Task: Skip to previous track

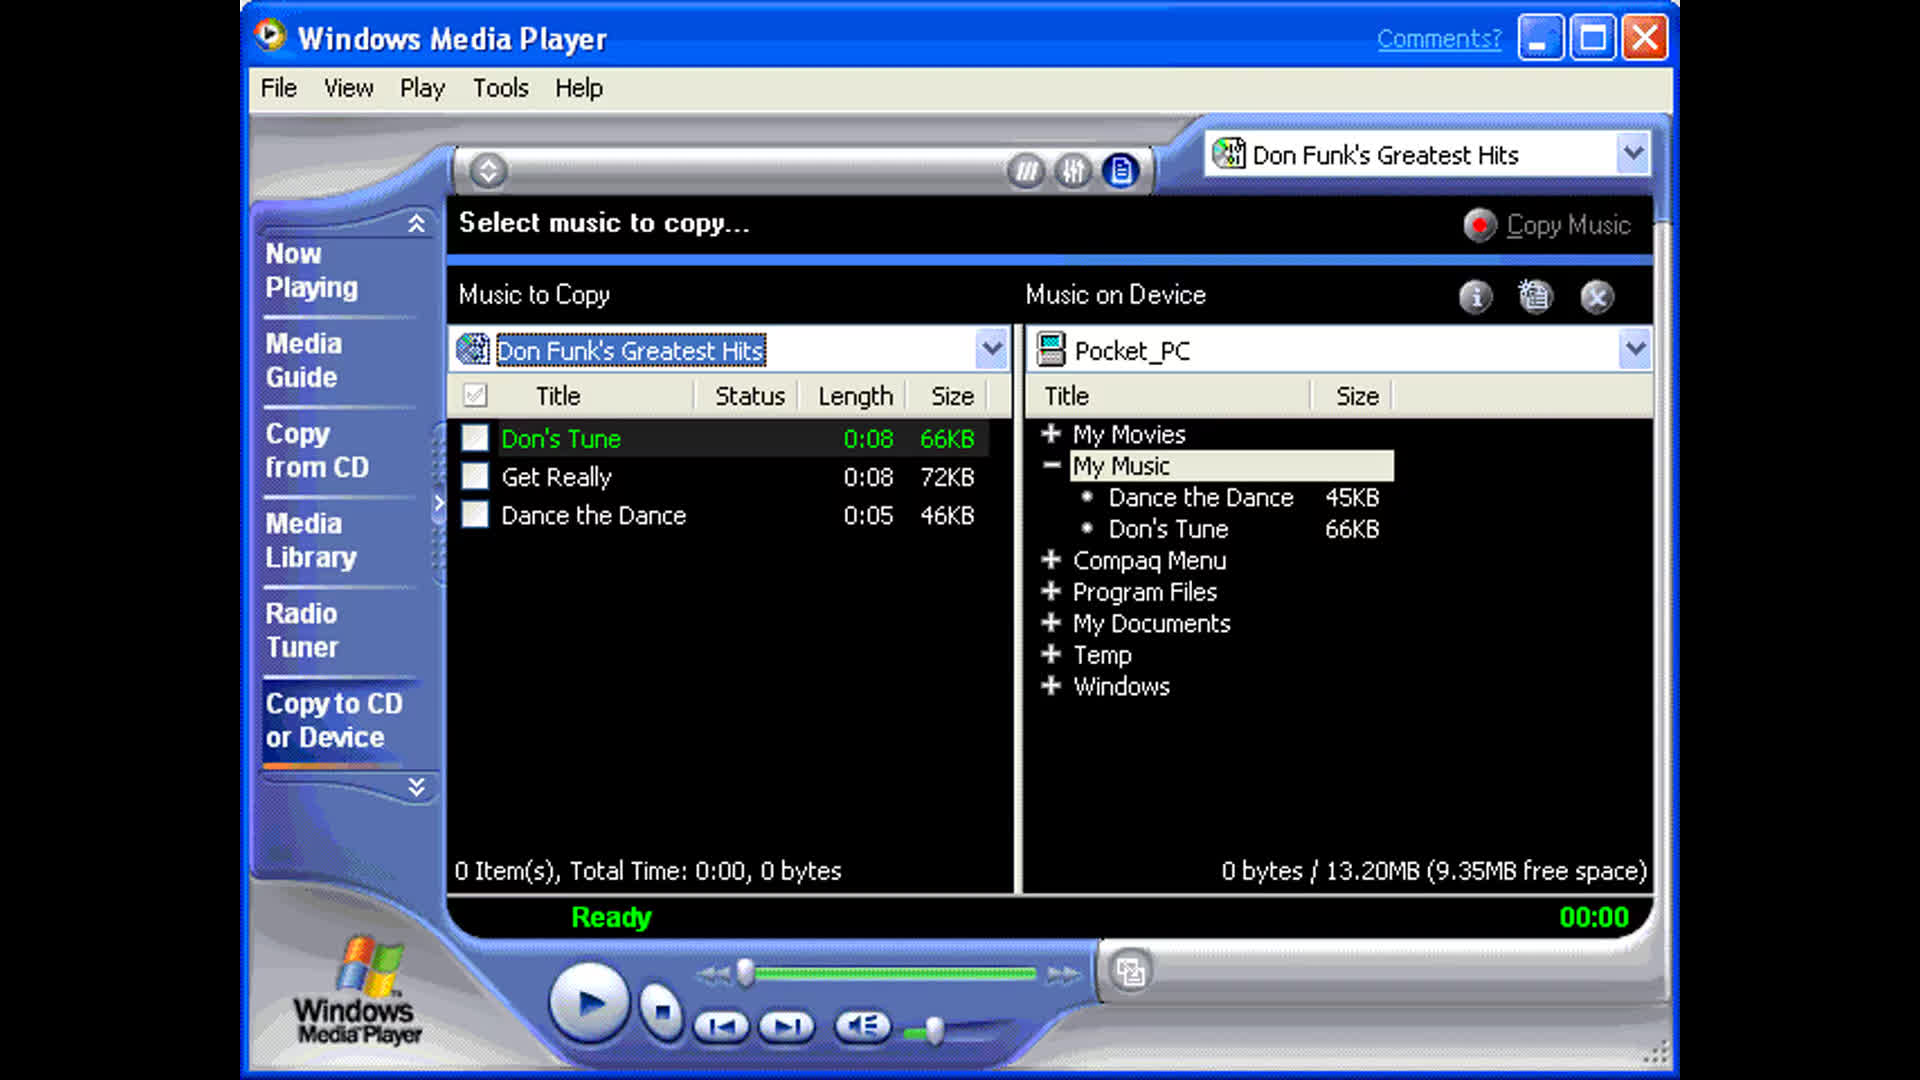Action: 721,1026
